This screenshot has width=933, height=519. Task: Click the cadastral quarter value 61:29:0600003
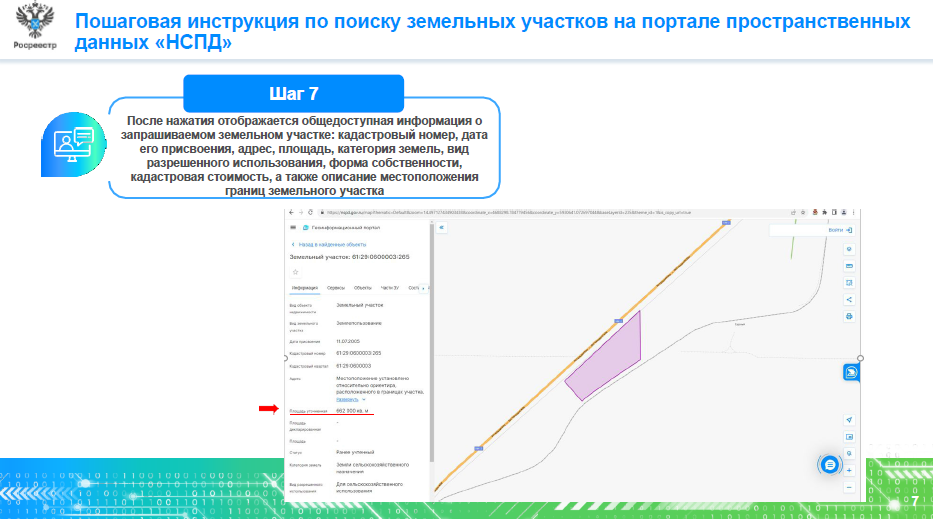click(353, 366)
